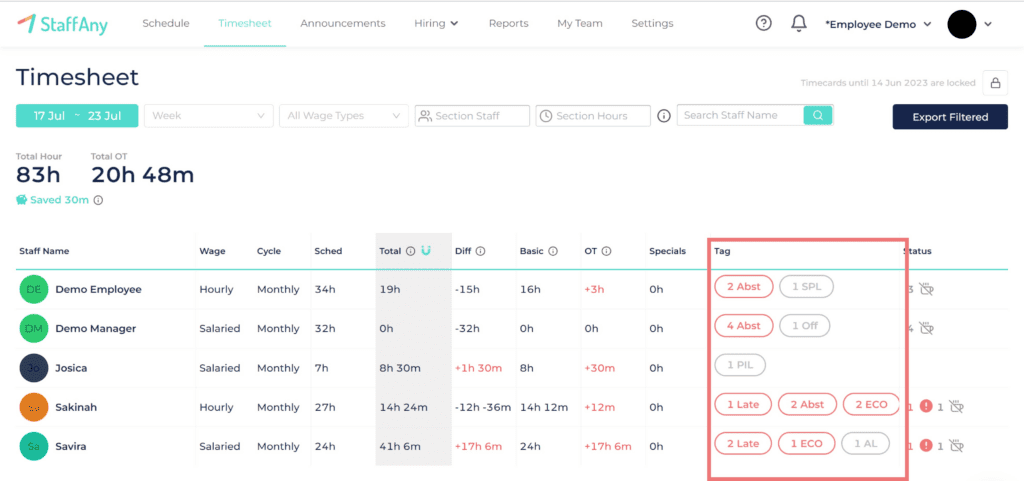Click Sakinah's 2 ECO tag

pyautogui.click(x=871, y=405)
